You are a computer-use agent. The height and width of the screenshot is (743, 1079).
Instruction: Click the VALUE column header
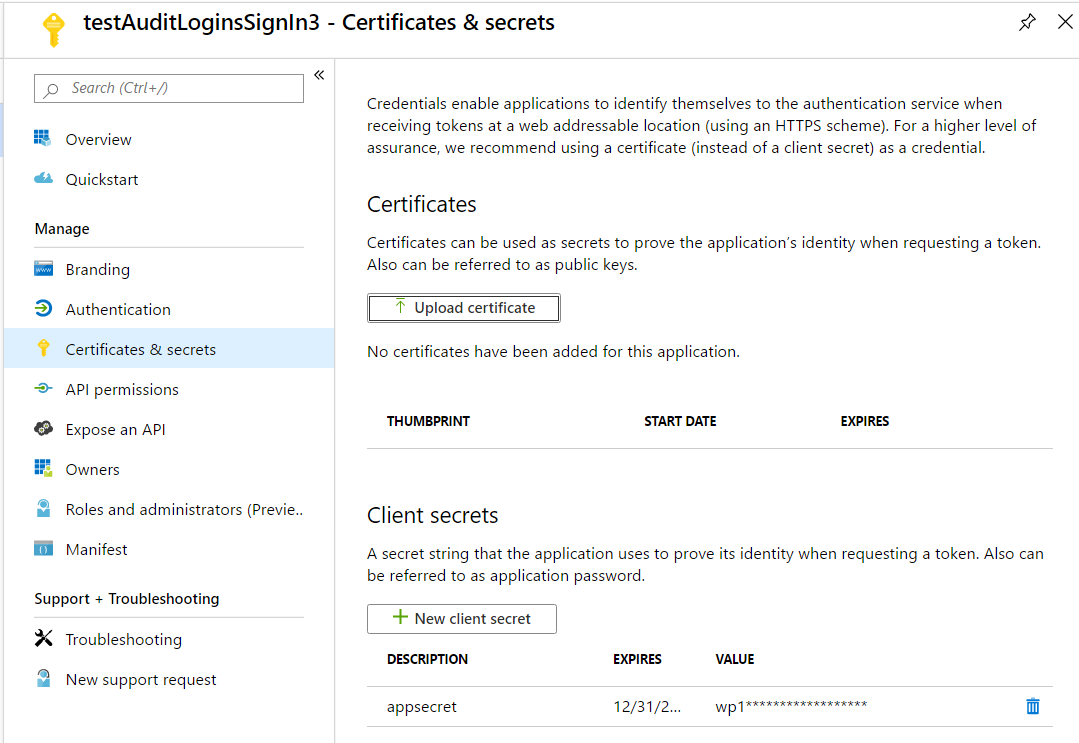coord(734,659)
